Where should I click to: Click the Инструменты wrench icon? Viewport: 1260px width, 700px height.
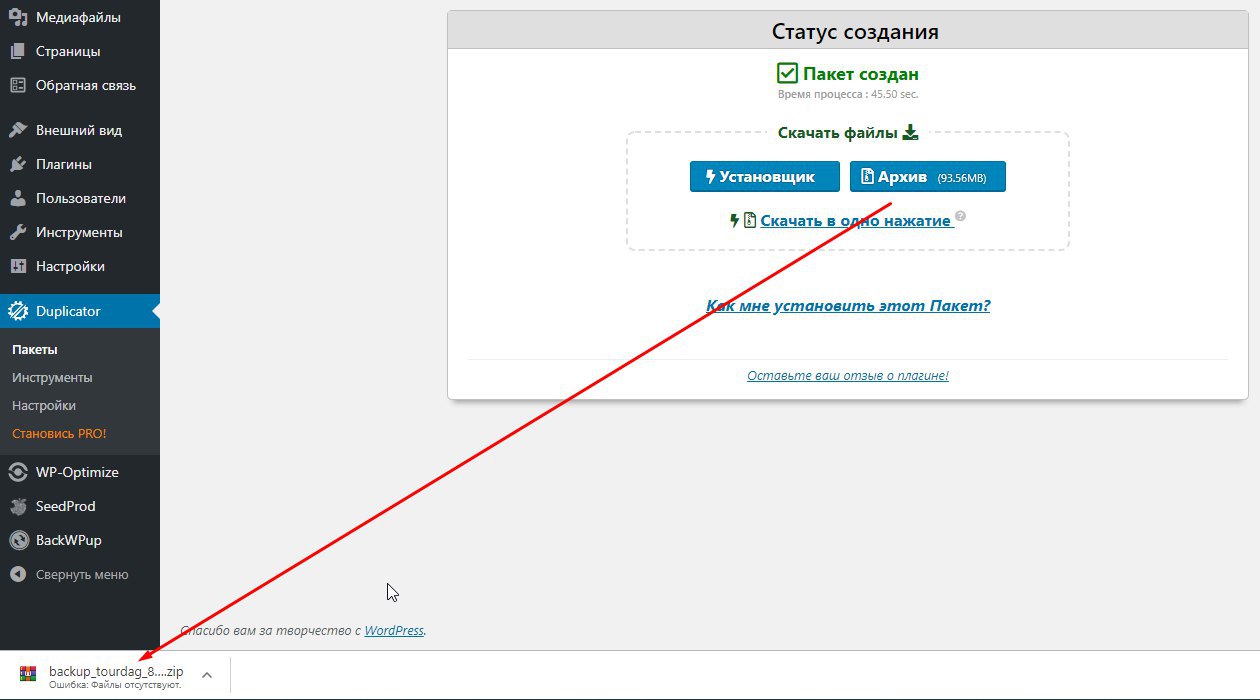(x=18, y=232)
